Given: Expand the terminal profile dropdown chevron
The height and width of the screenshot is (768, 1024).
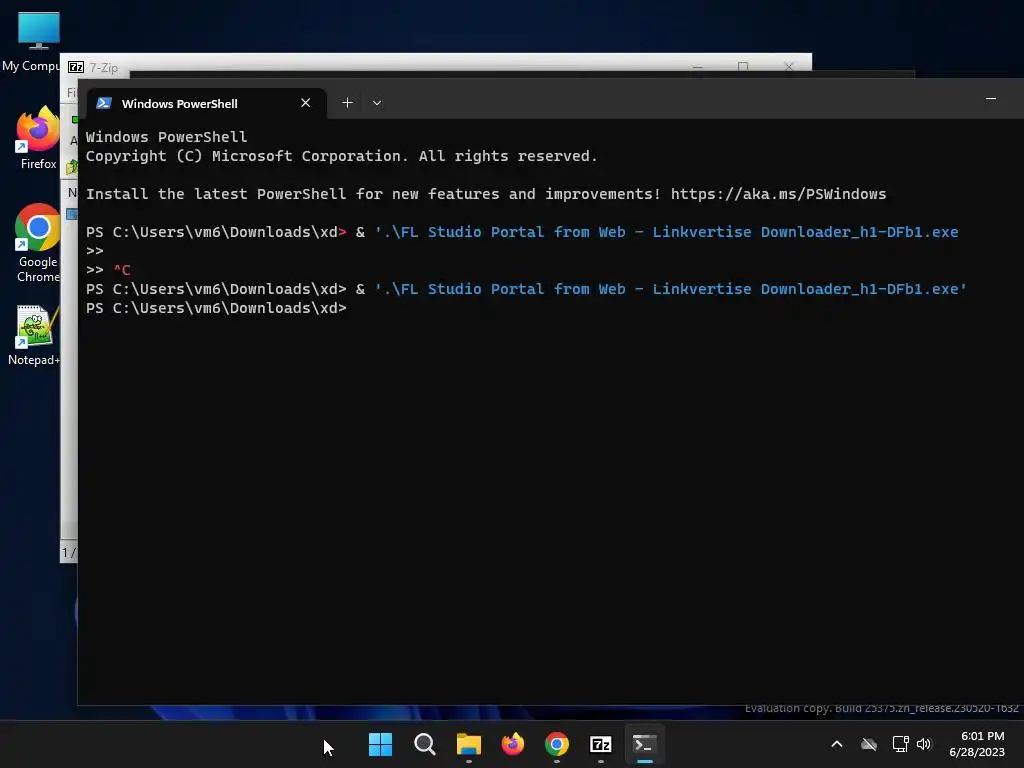Looking at the screenshot, I should (x=377, y=103).
